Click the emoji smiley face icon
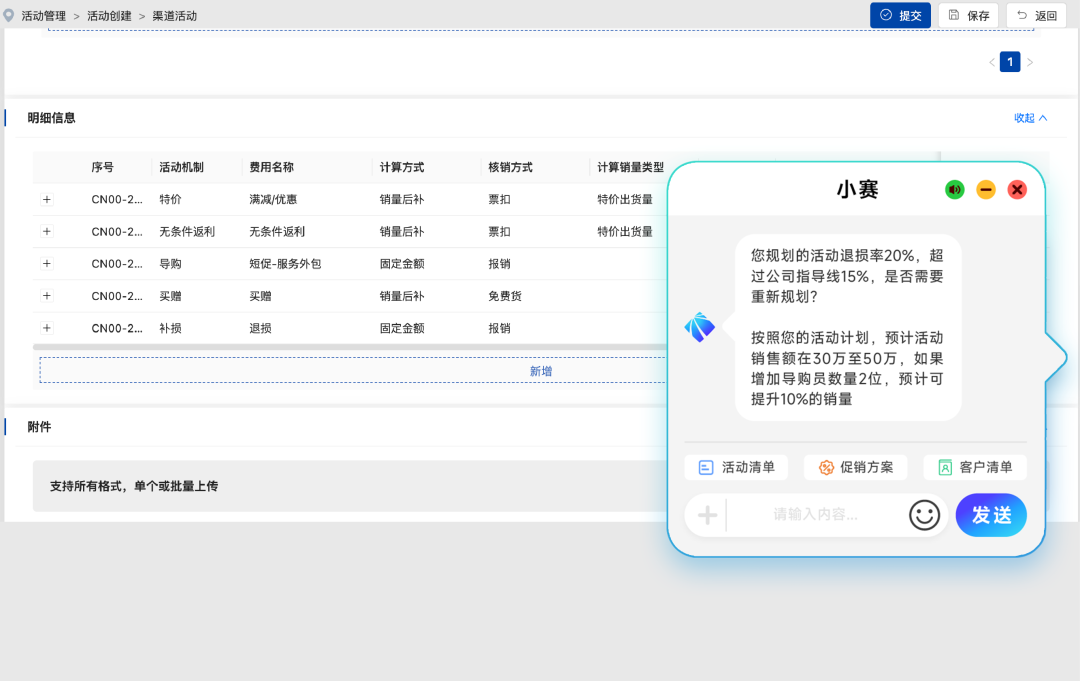 (924, 515)
